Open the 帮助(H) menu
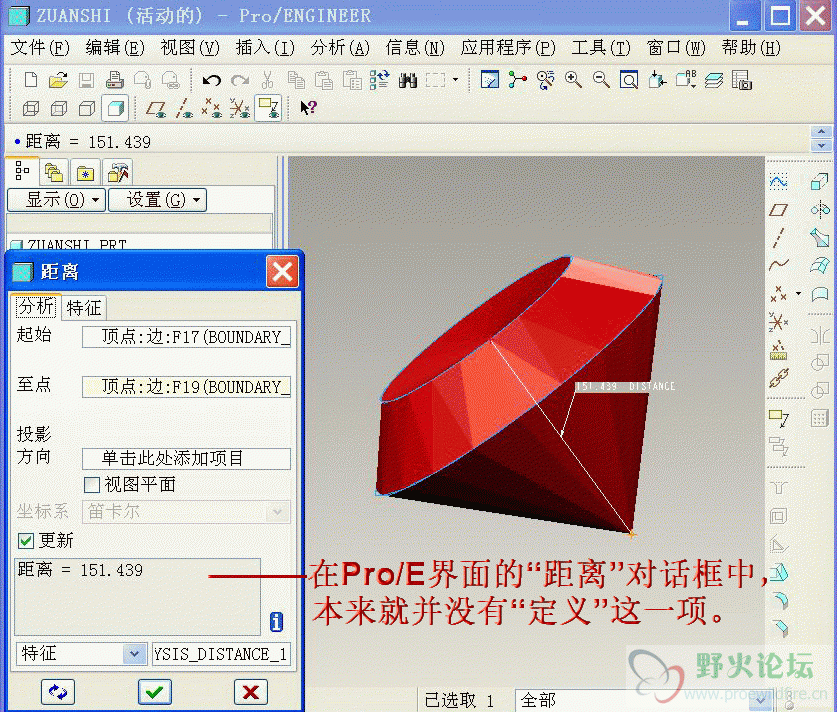 point(751,48)
